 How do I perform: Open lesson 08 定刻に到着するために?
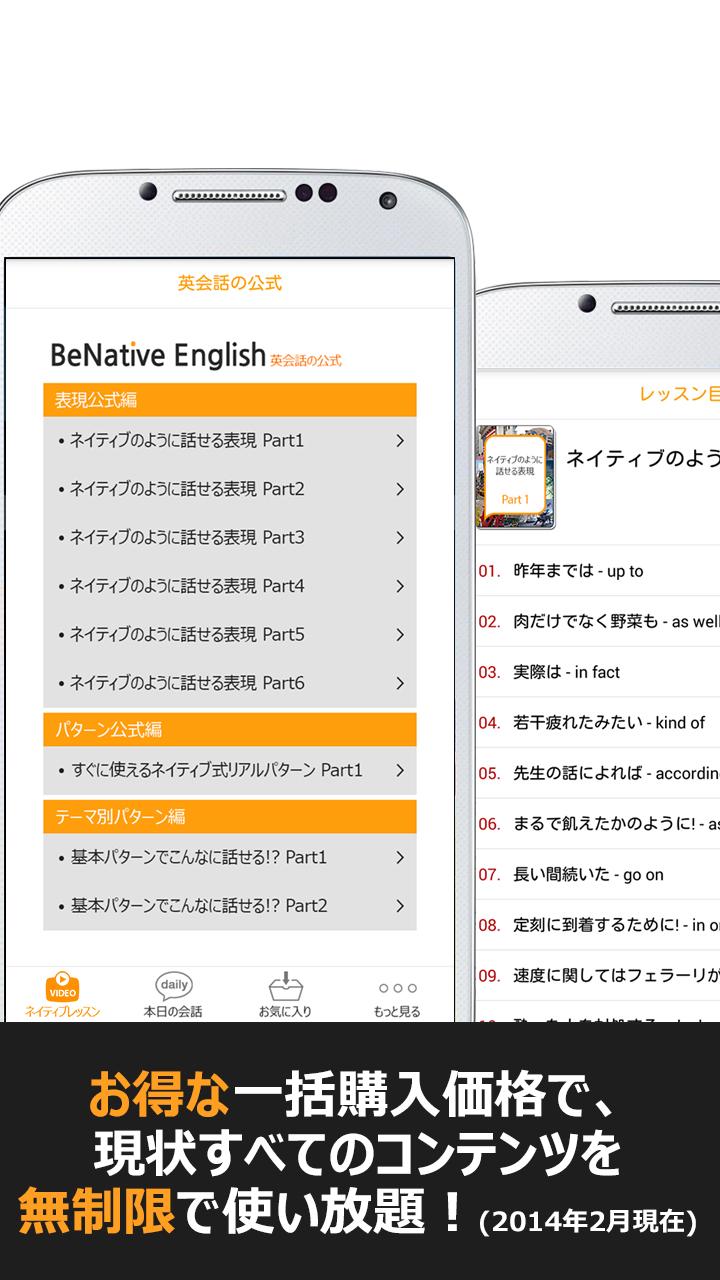tap(598, 925)
